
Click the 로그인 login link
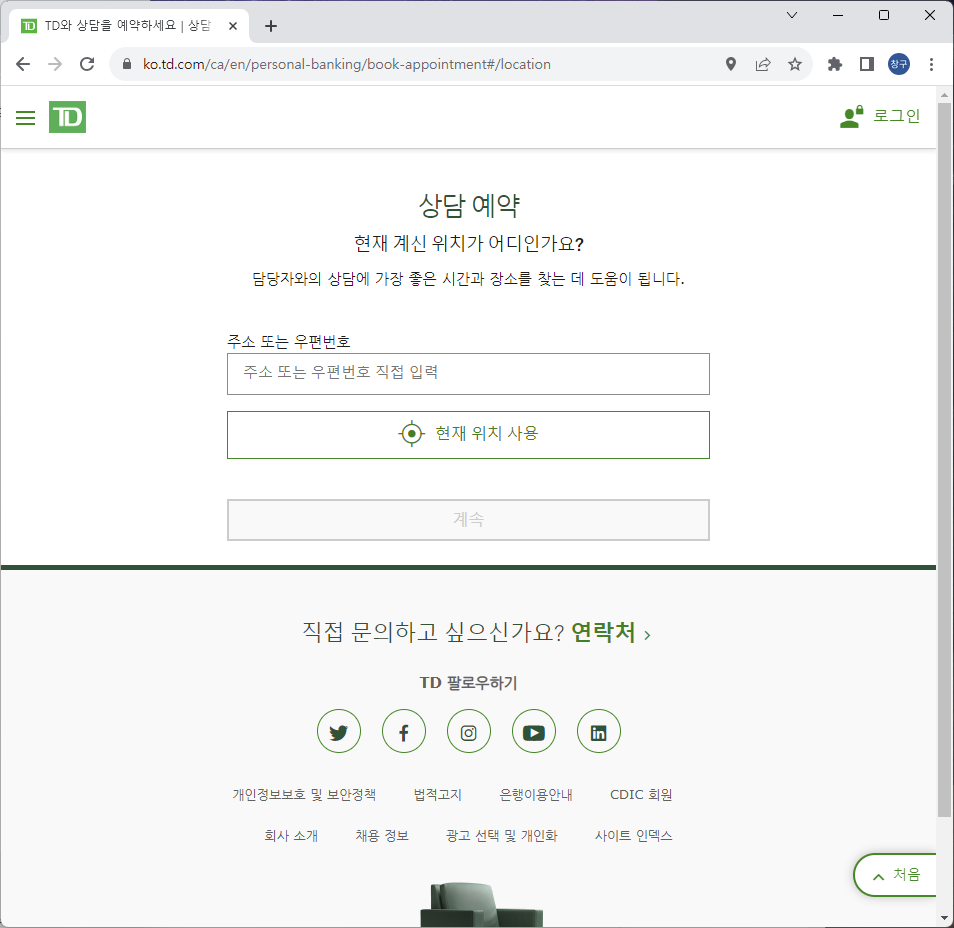(x=896, y=116)
